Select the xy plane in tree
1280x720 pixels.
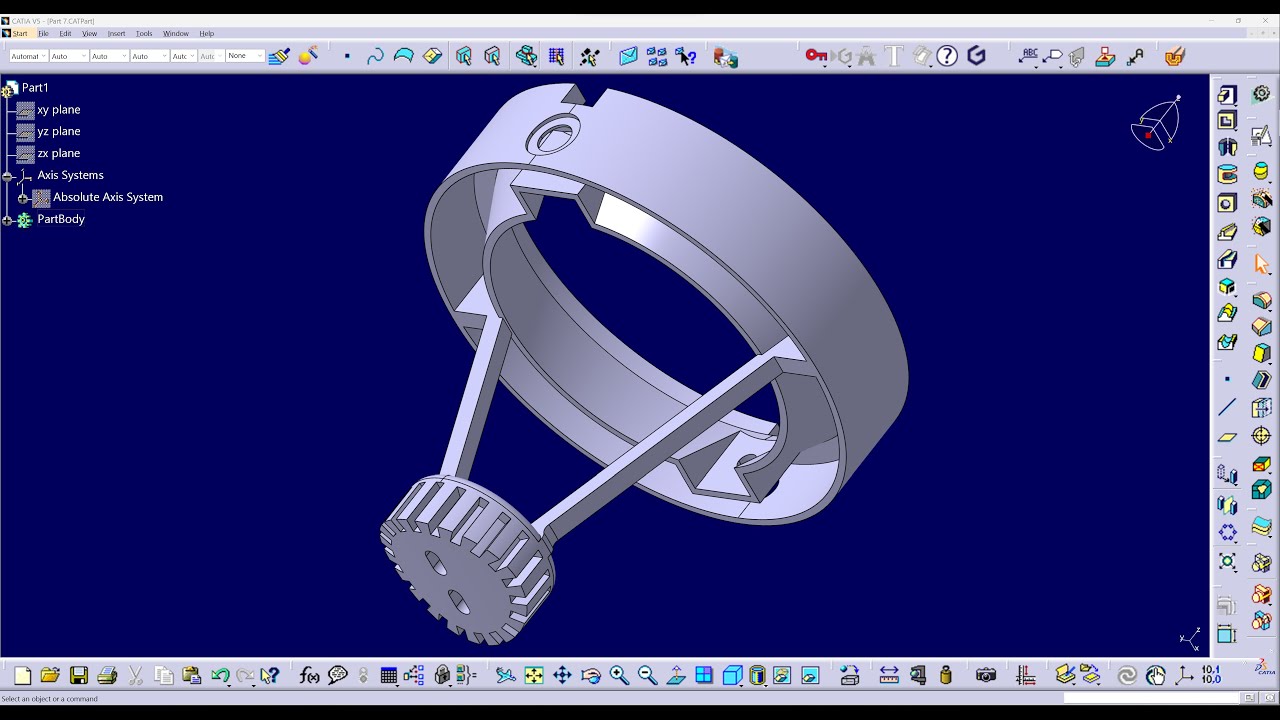59,110
